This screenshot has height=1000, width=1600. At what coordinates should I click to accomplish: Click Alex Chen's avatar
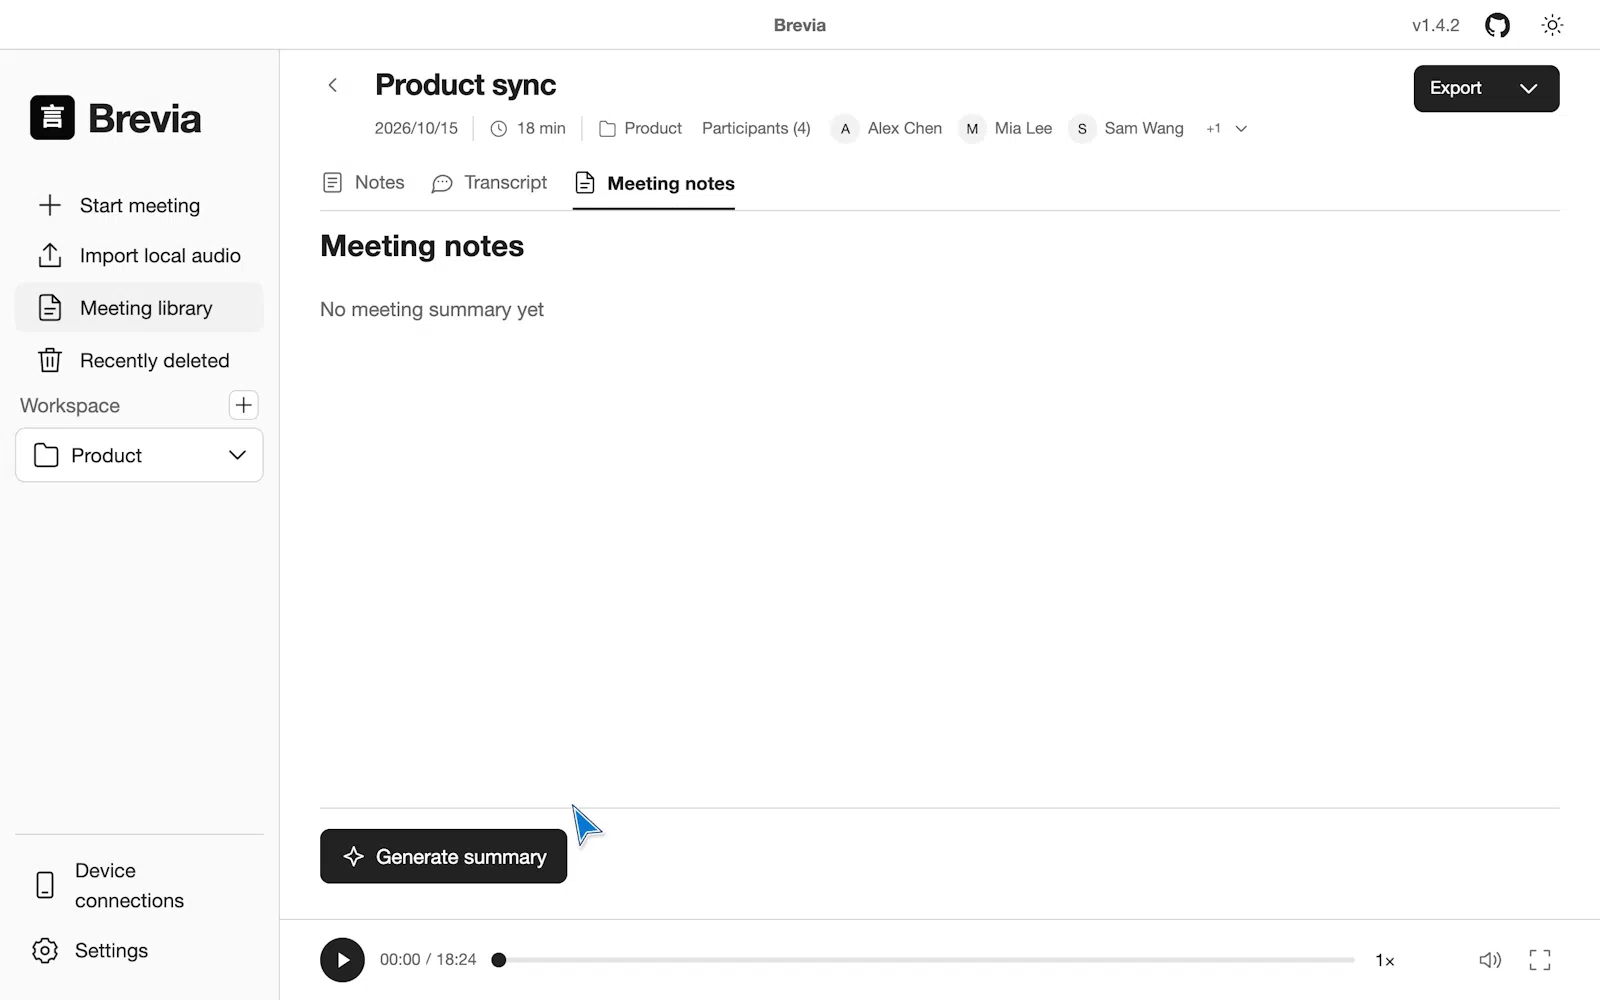click(x=845, y=128)
